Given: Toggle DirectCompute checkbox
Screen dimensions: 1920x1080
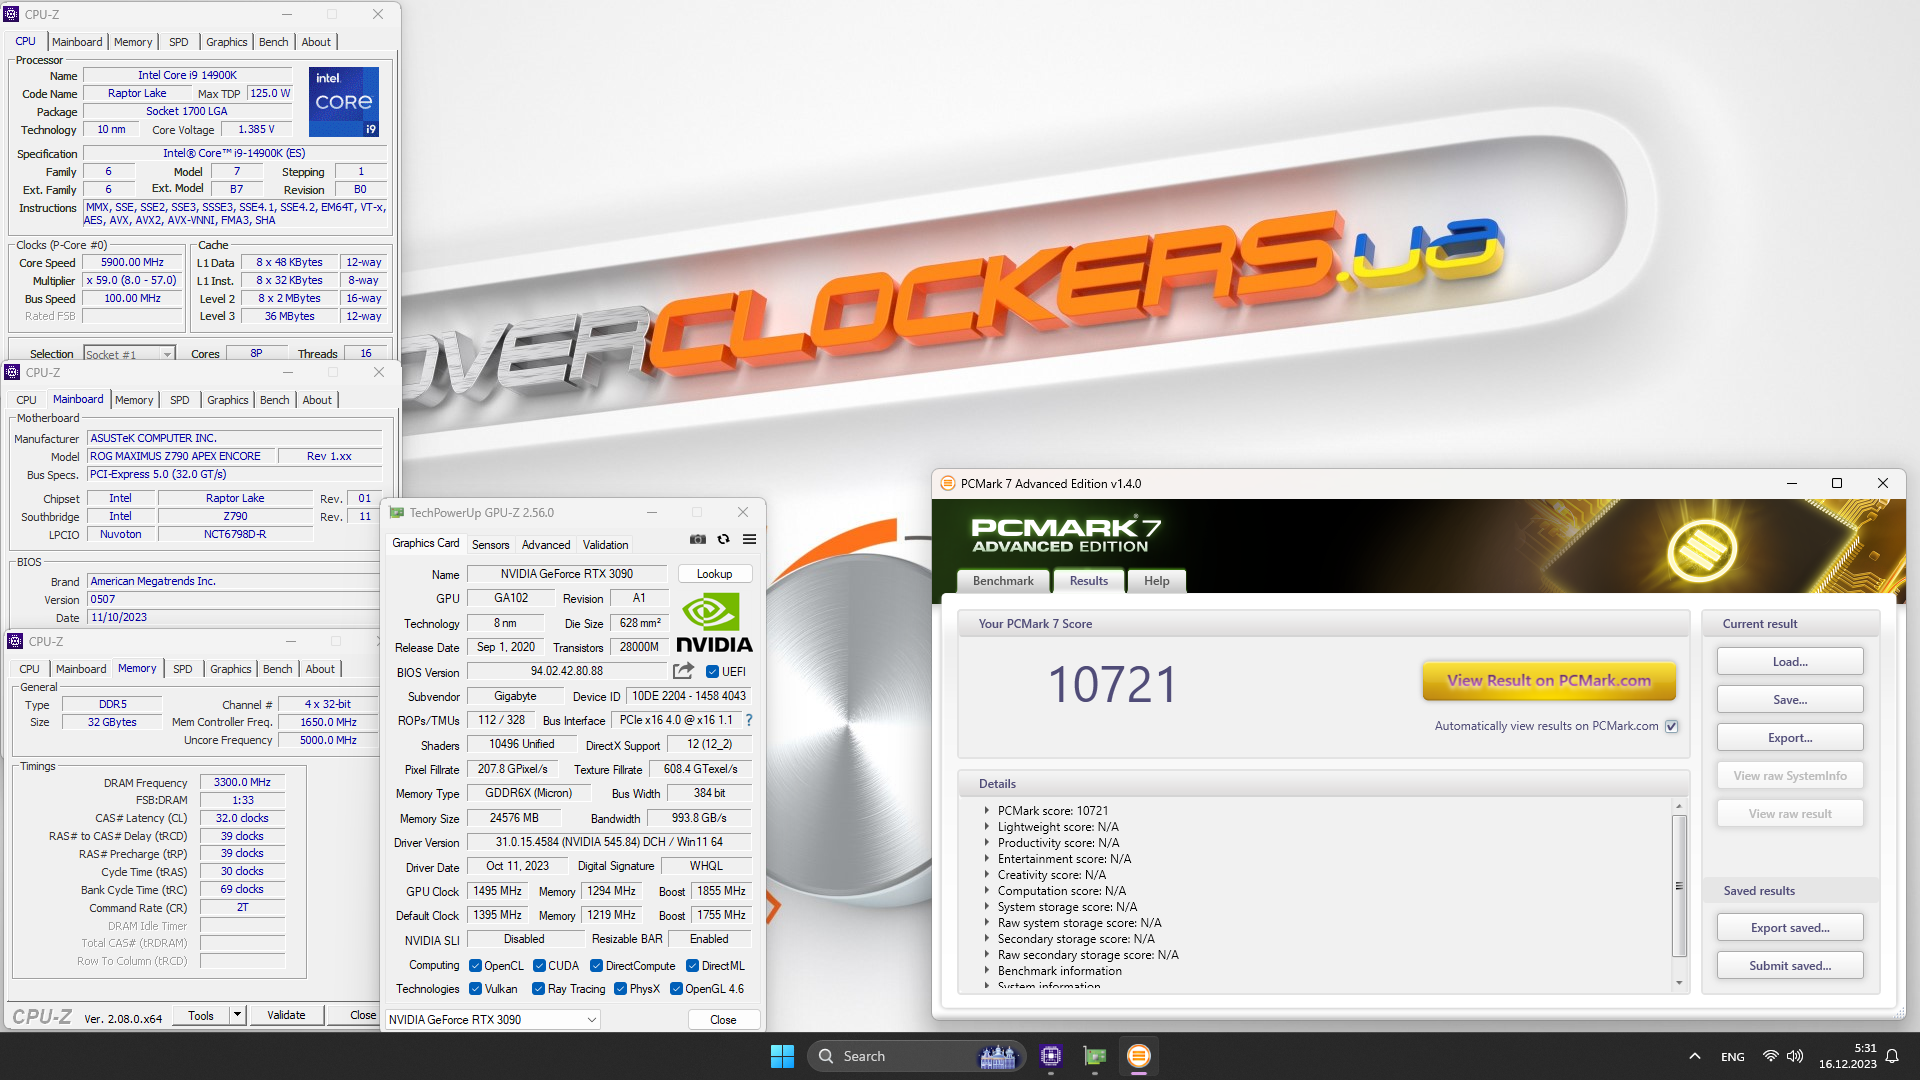Looking at the screenshot, I should 596,966.
